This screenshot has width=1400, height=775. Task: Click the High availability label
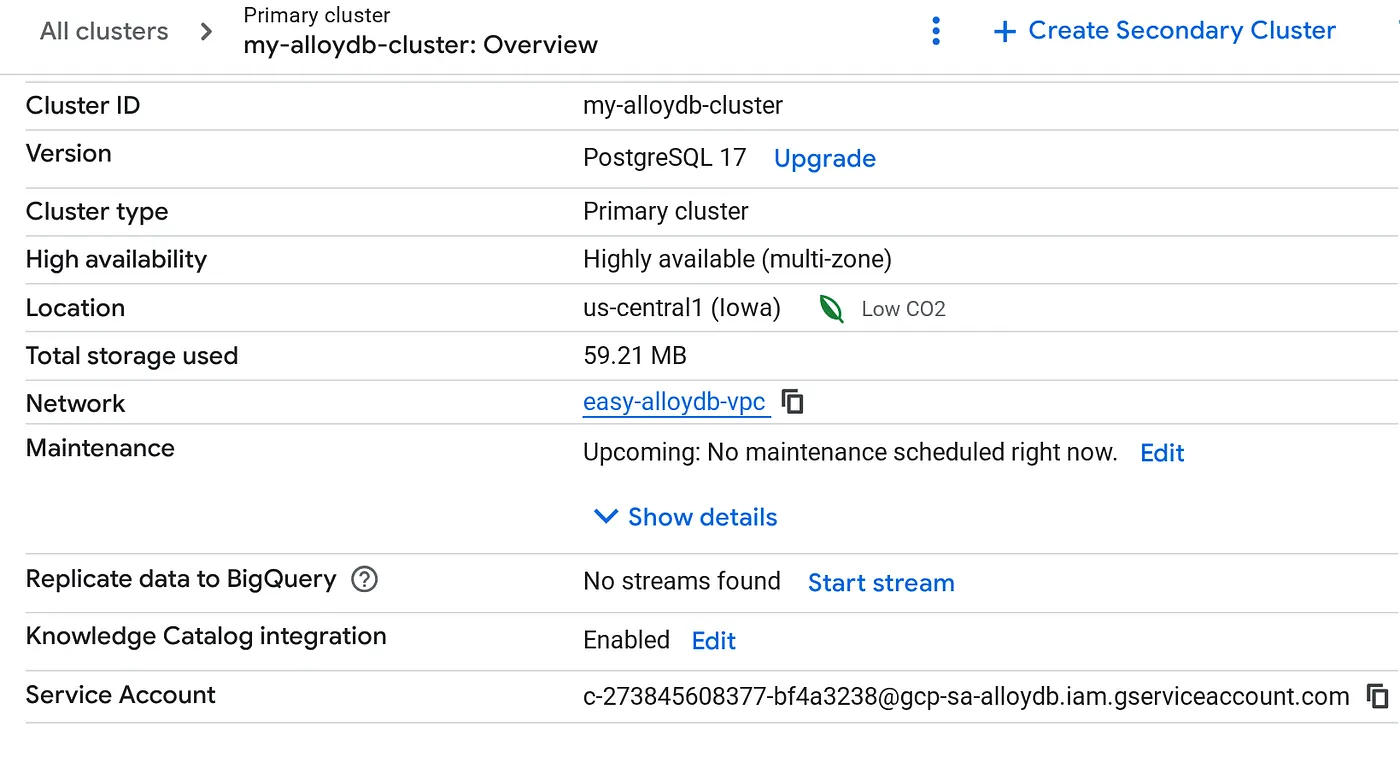pos(116,260)
